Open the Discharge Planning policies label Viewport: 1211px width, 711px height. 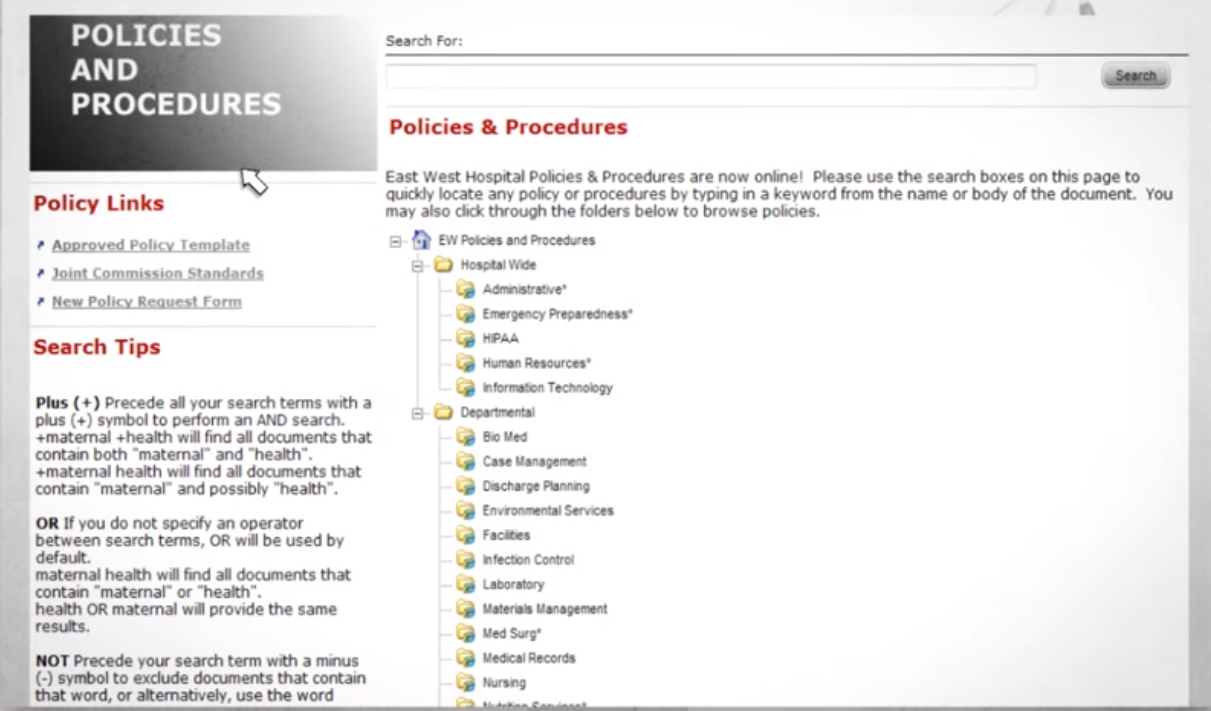[536, 486]
